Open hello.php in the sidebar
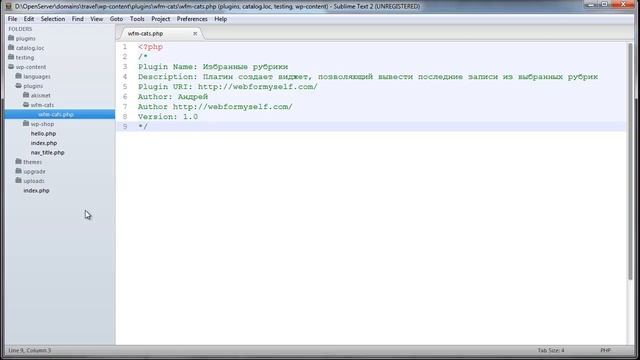Image resolution: width=640 pixels, height=360 pixels. click(x=43, y=133)
